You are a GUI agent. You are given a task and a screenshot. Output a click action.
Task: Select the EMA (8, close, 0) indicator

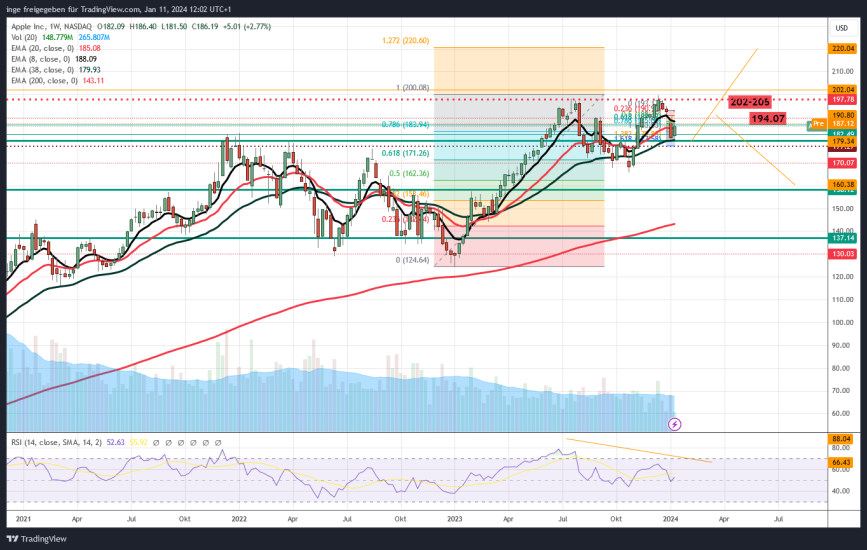[x=38, y=58]
